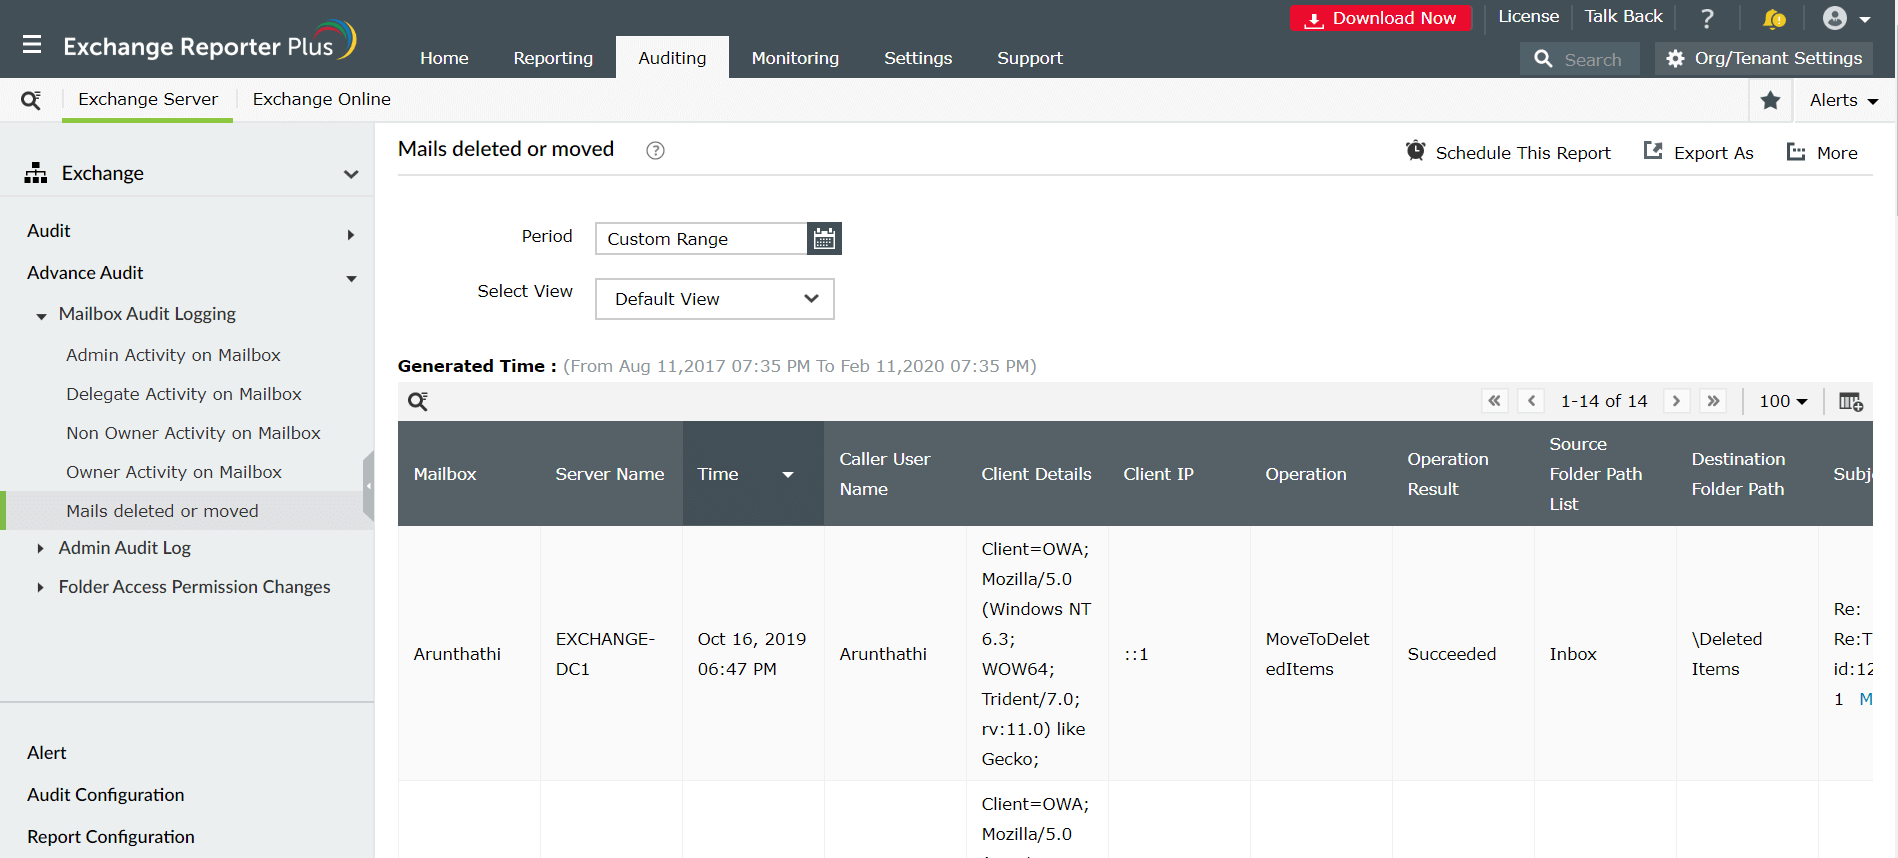Click the Exchange organization tree icon
1898x858 pixels.
36,173
